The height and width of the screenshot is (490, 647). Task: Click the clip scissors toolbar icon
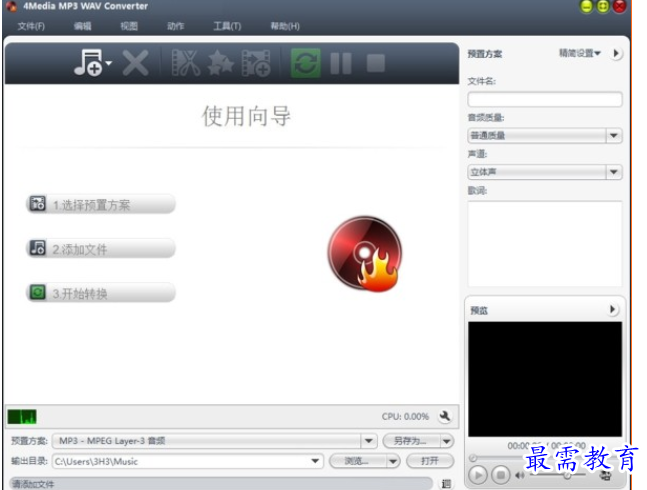click(186, 63)
